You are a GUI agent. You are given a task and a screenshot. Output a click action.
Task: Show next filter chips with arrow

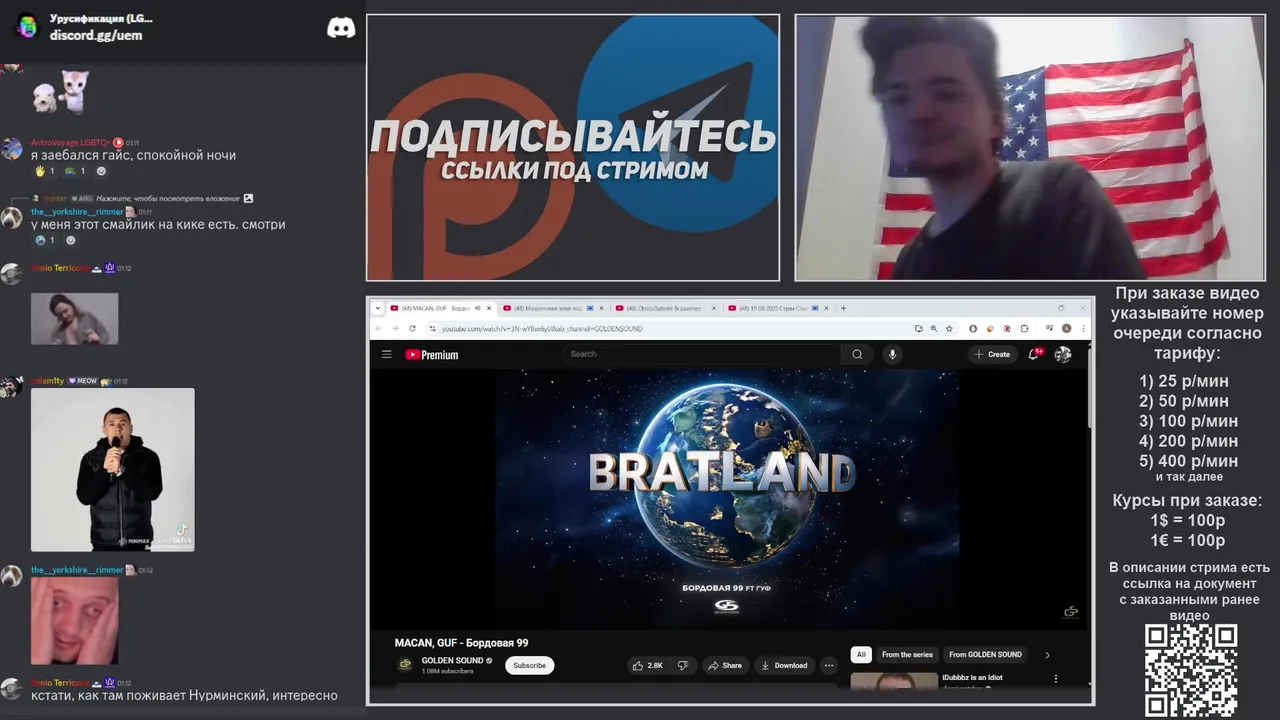(1047, 655)
